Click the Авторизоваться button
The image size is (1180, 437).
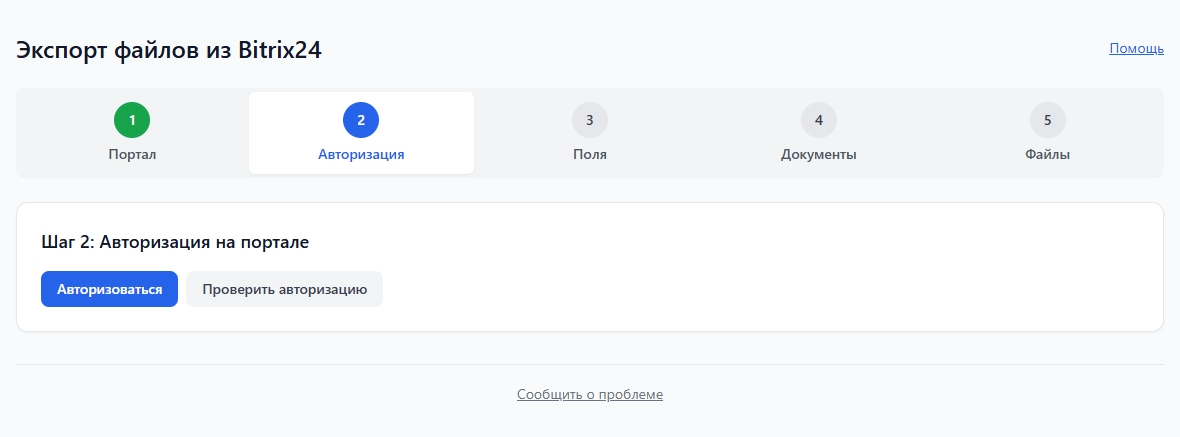(109, 289)
